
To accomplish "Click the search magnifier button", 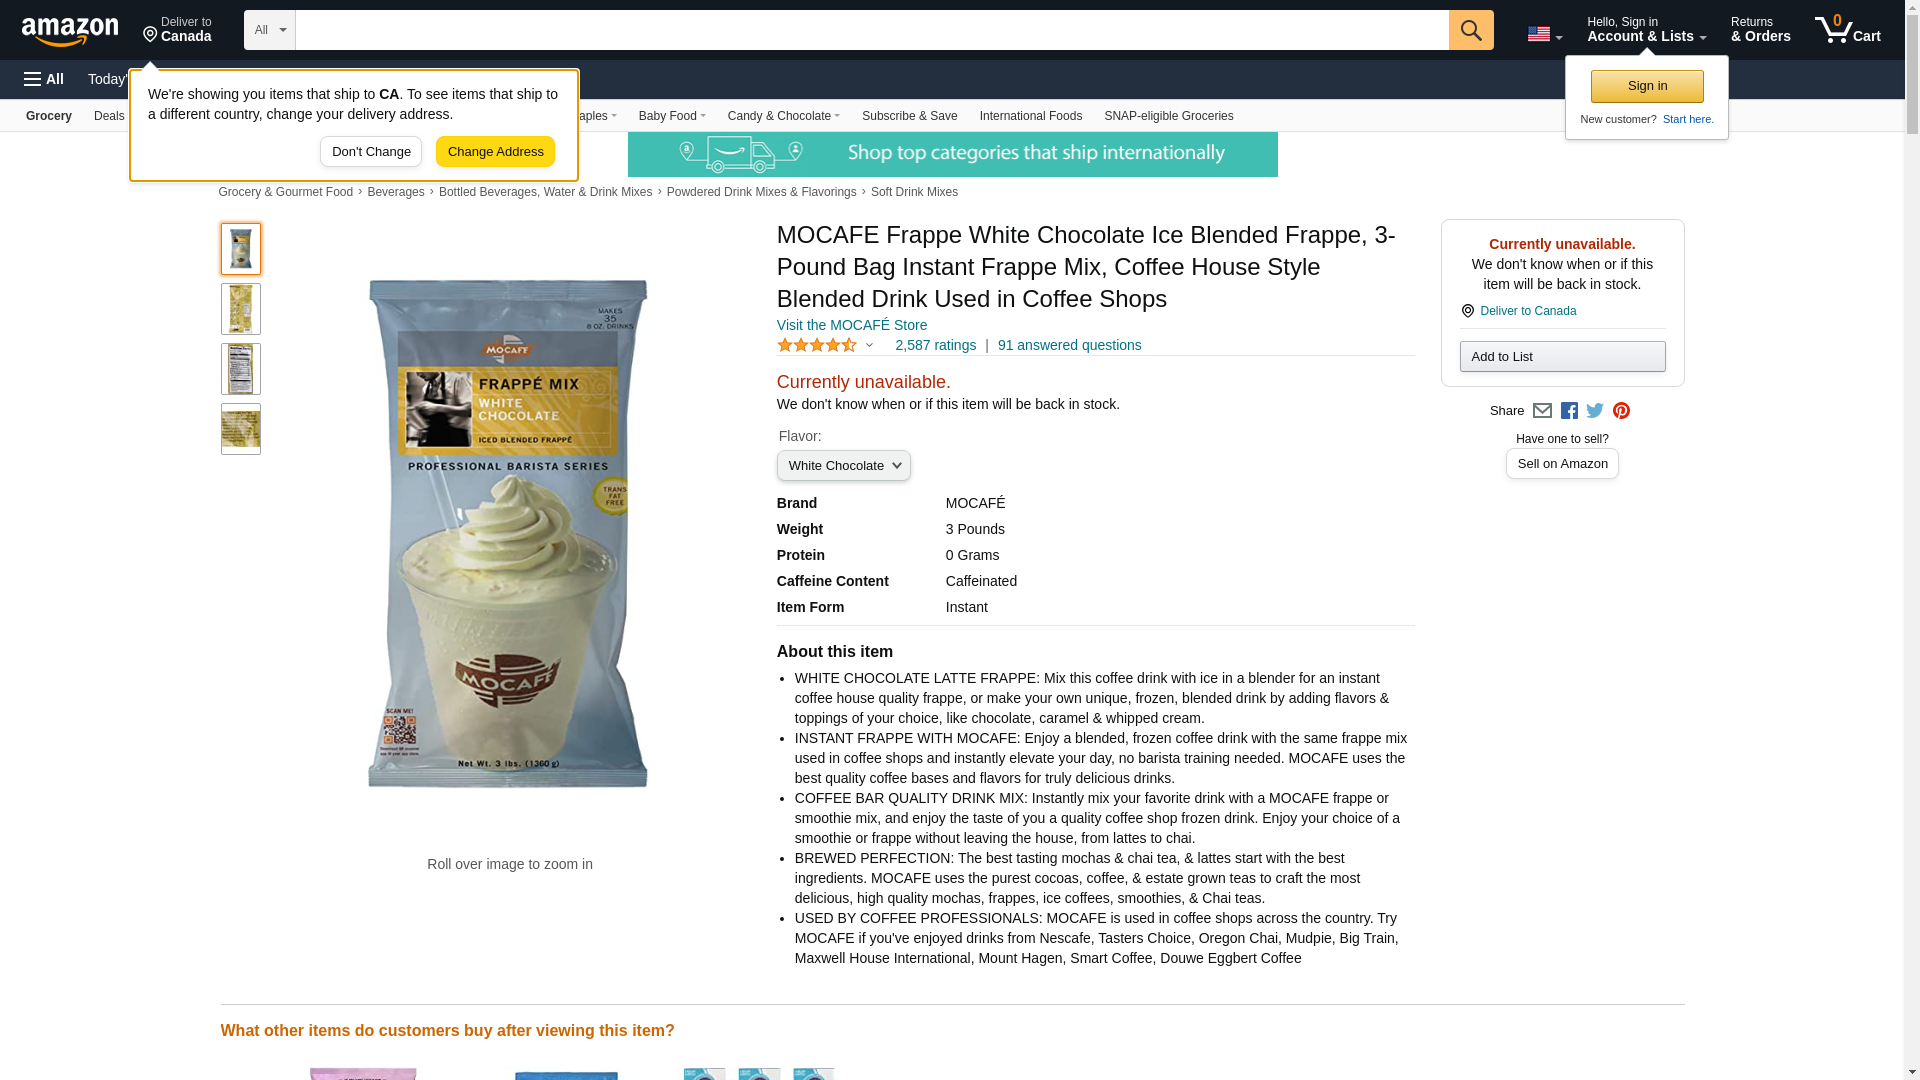I will (x=1470, y=30).
